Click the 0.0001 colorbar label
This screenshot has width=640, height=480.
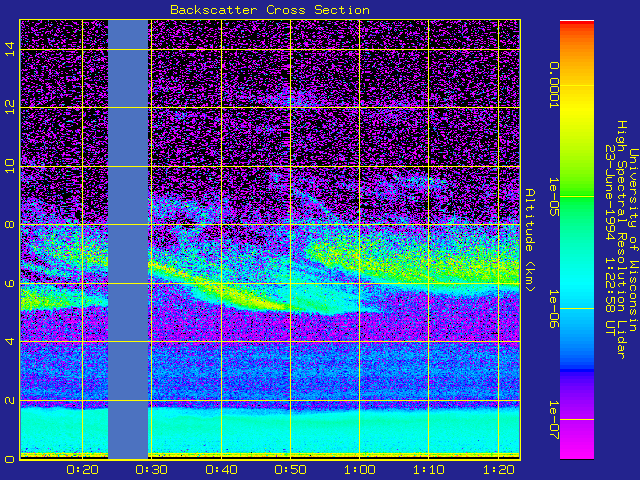coord(553,85)
